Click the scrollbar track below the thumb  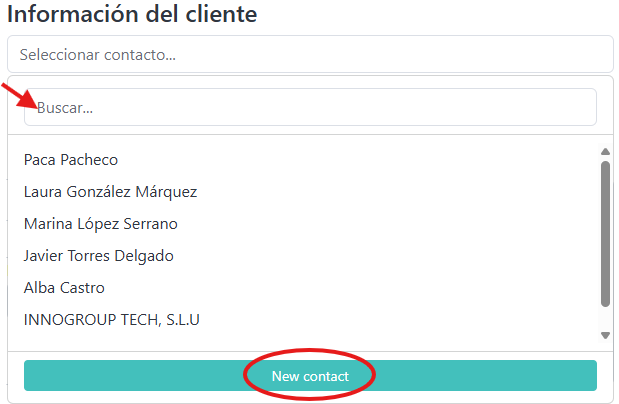605,317
